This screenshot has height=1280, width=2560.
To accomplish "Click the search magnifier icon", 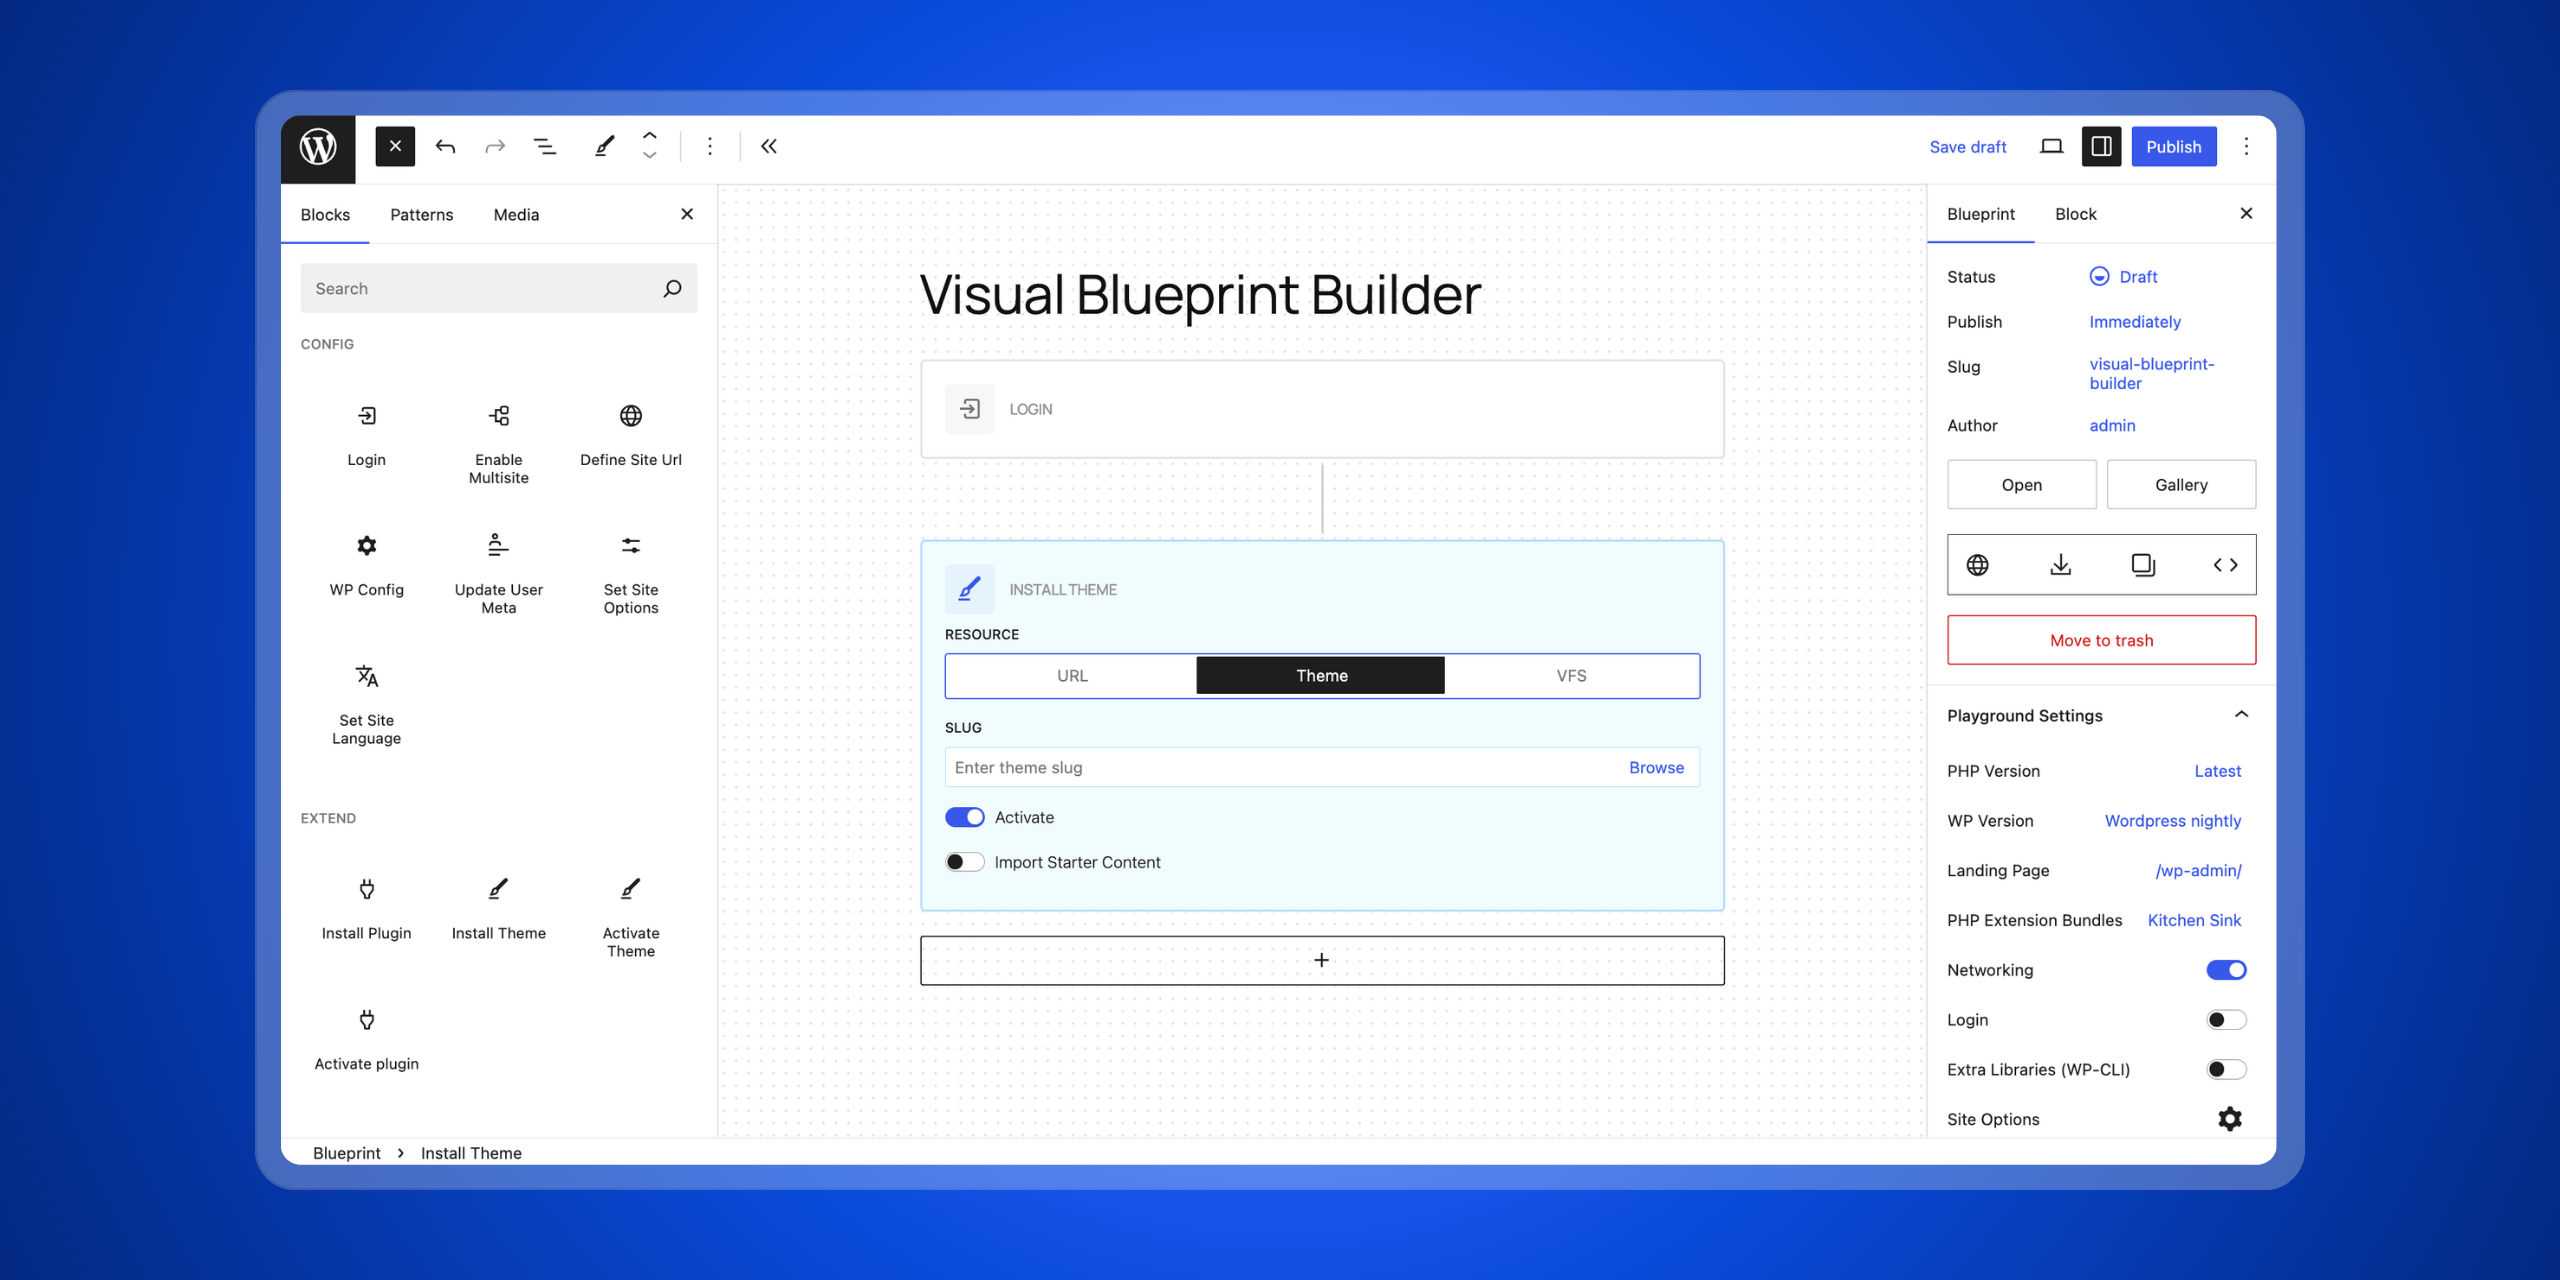I will pos(672,288).
